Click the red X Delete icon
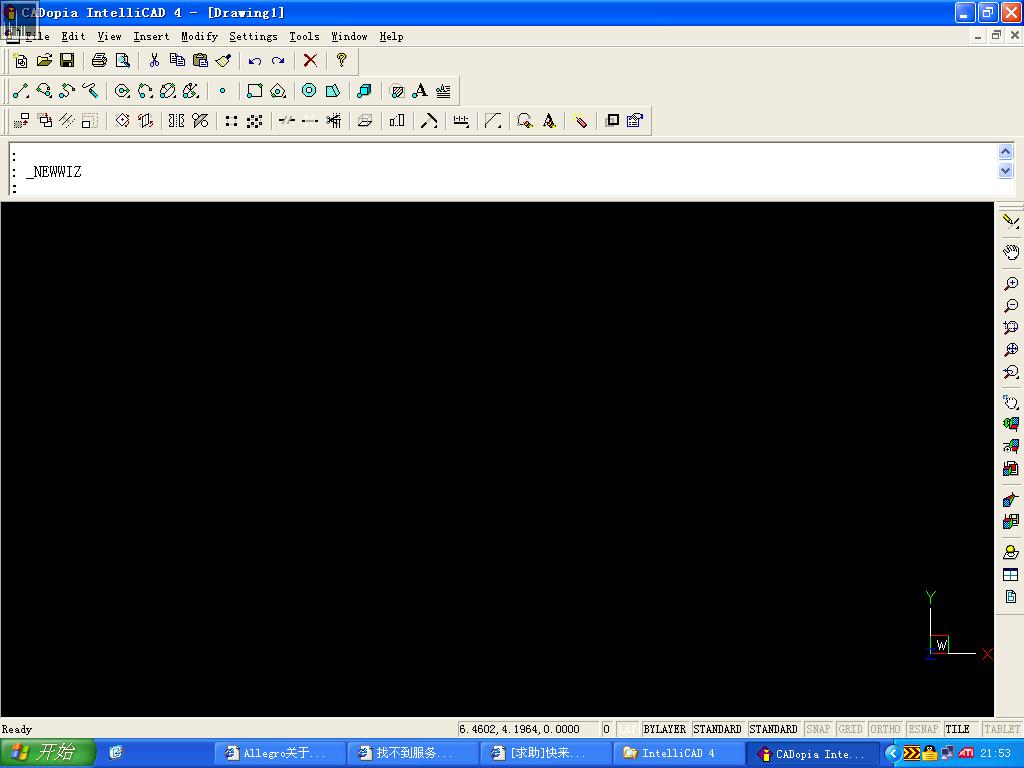This screenshot has height=768, width=1024. tap(310, 61)
